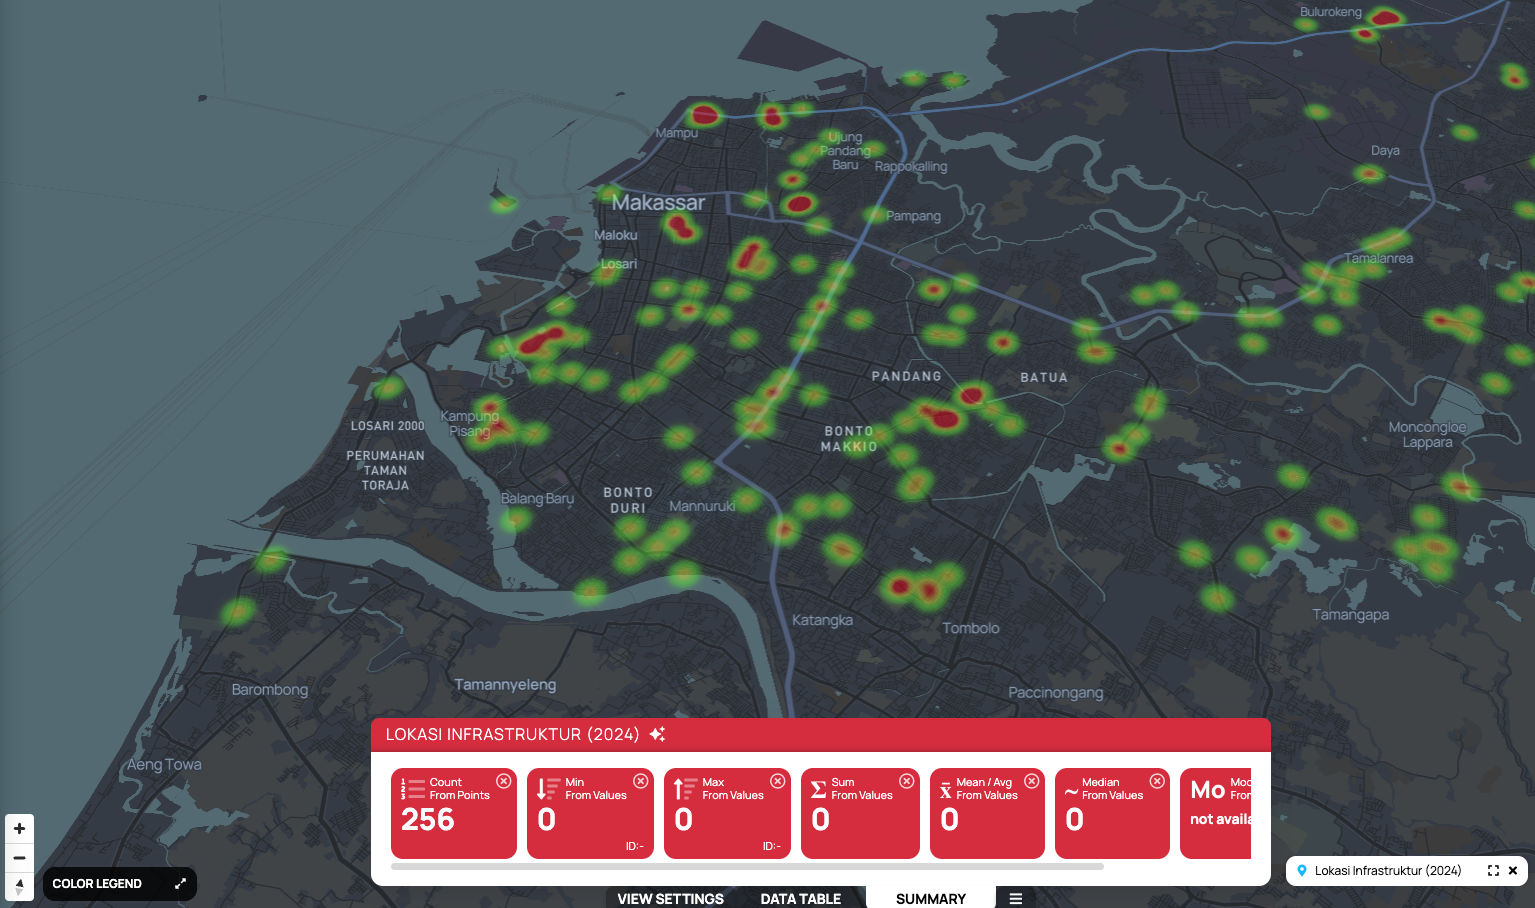The height and width of the screenshot is (908, 1535).
Task: Dismiss the Max From Values card
Action: (x=777, y=781)
